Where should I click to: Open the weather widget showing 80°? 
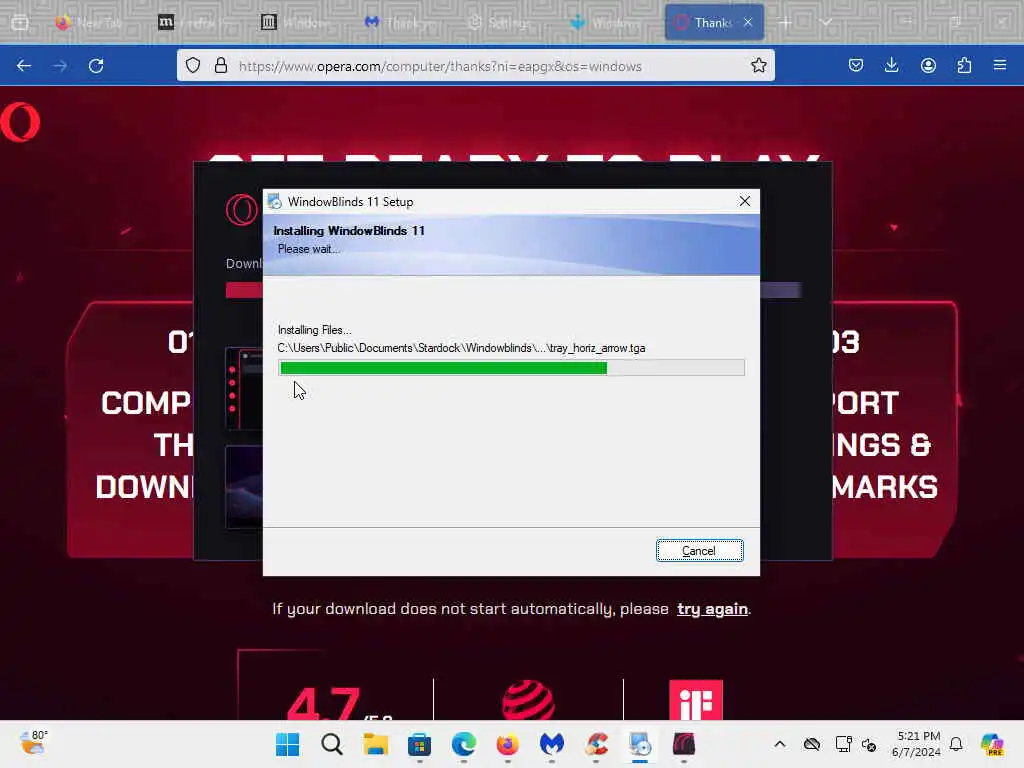tap(33, 743)
